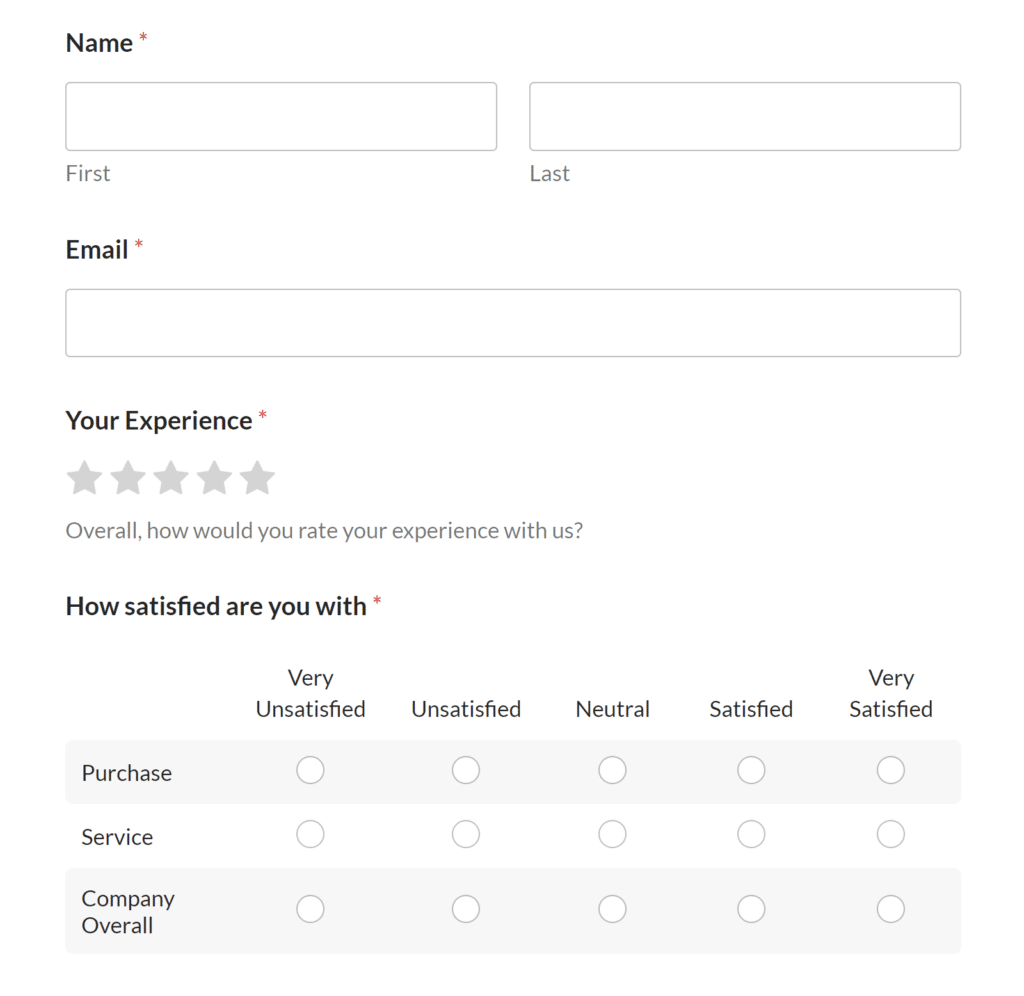The height and width of the screenshot is (996, 1024).
Task: Select the second star rating
Action: 127,477
